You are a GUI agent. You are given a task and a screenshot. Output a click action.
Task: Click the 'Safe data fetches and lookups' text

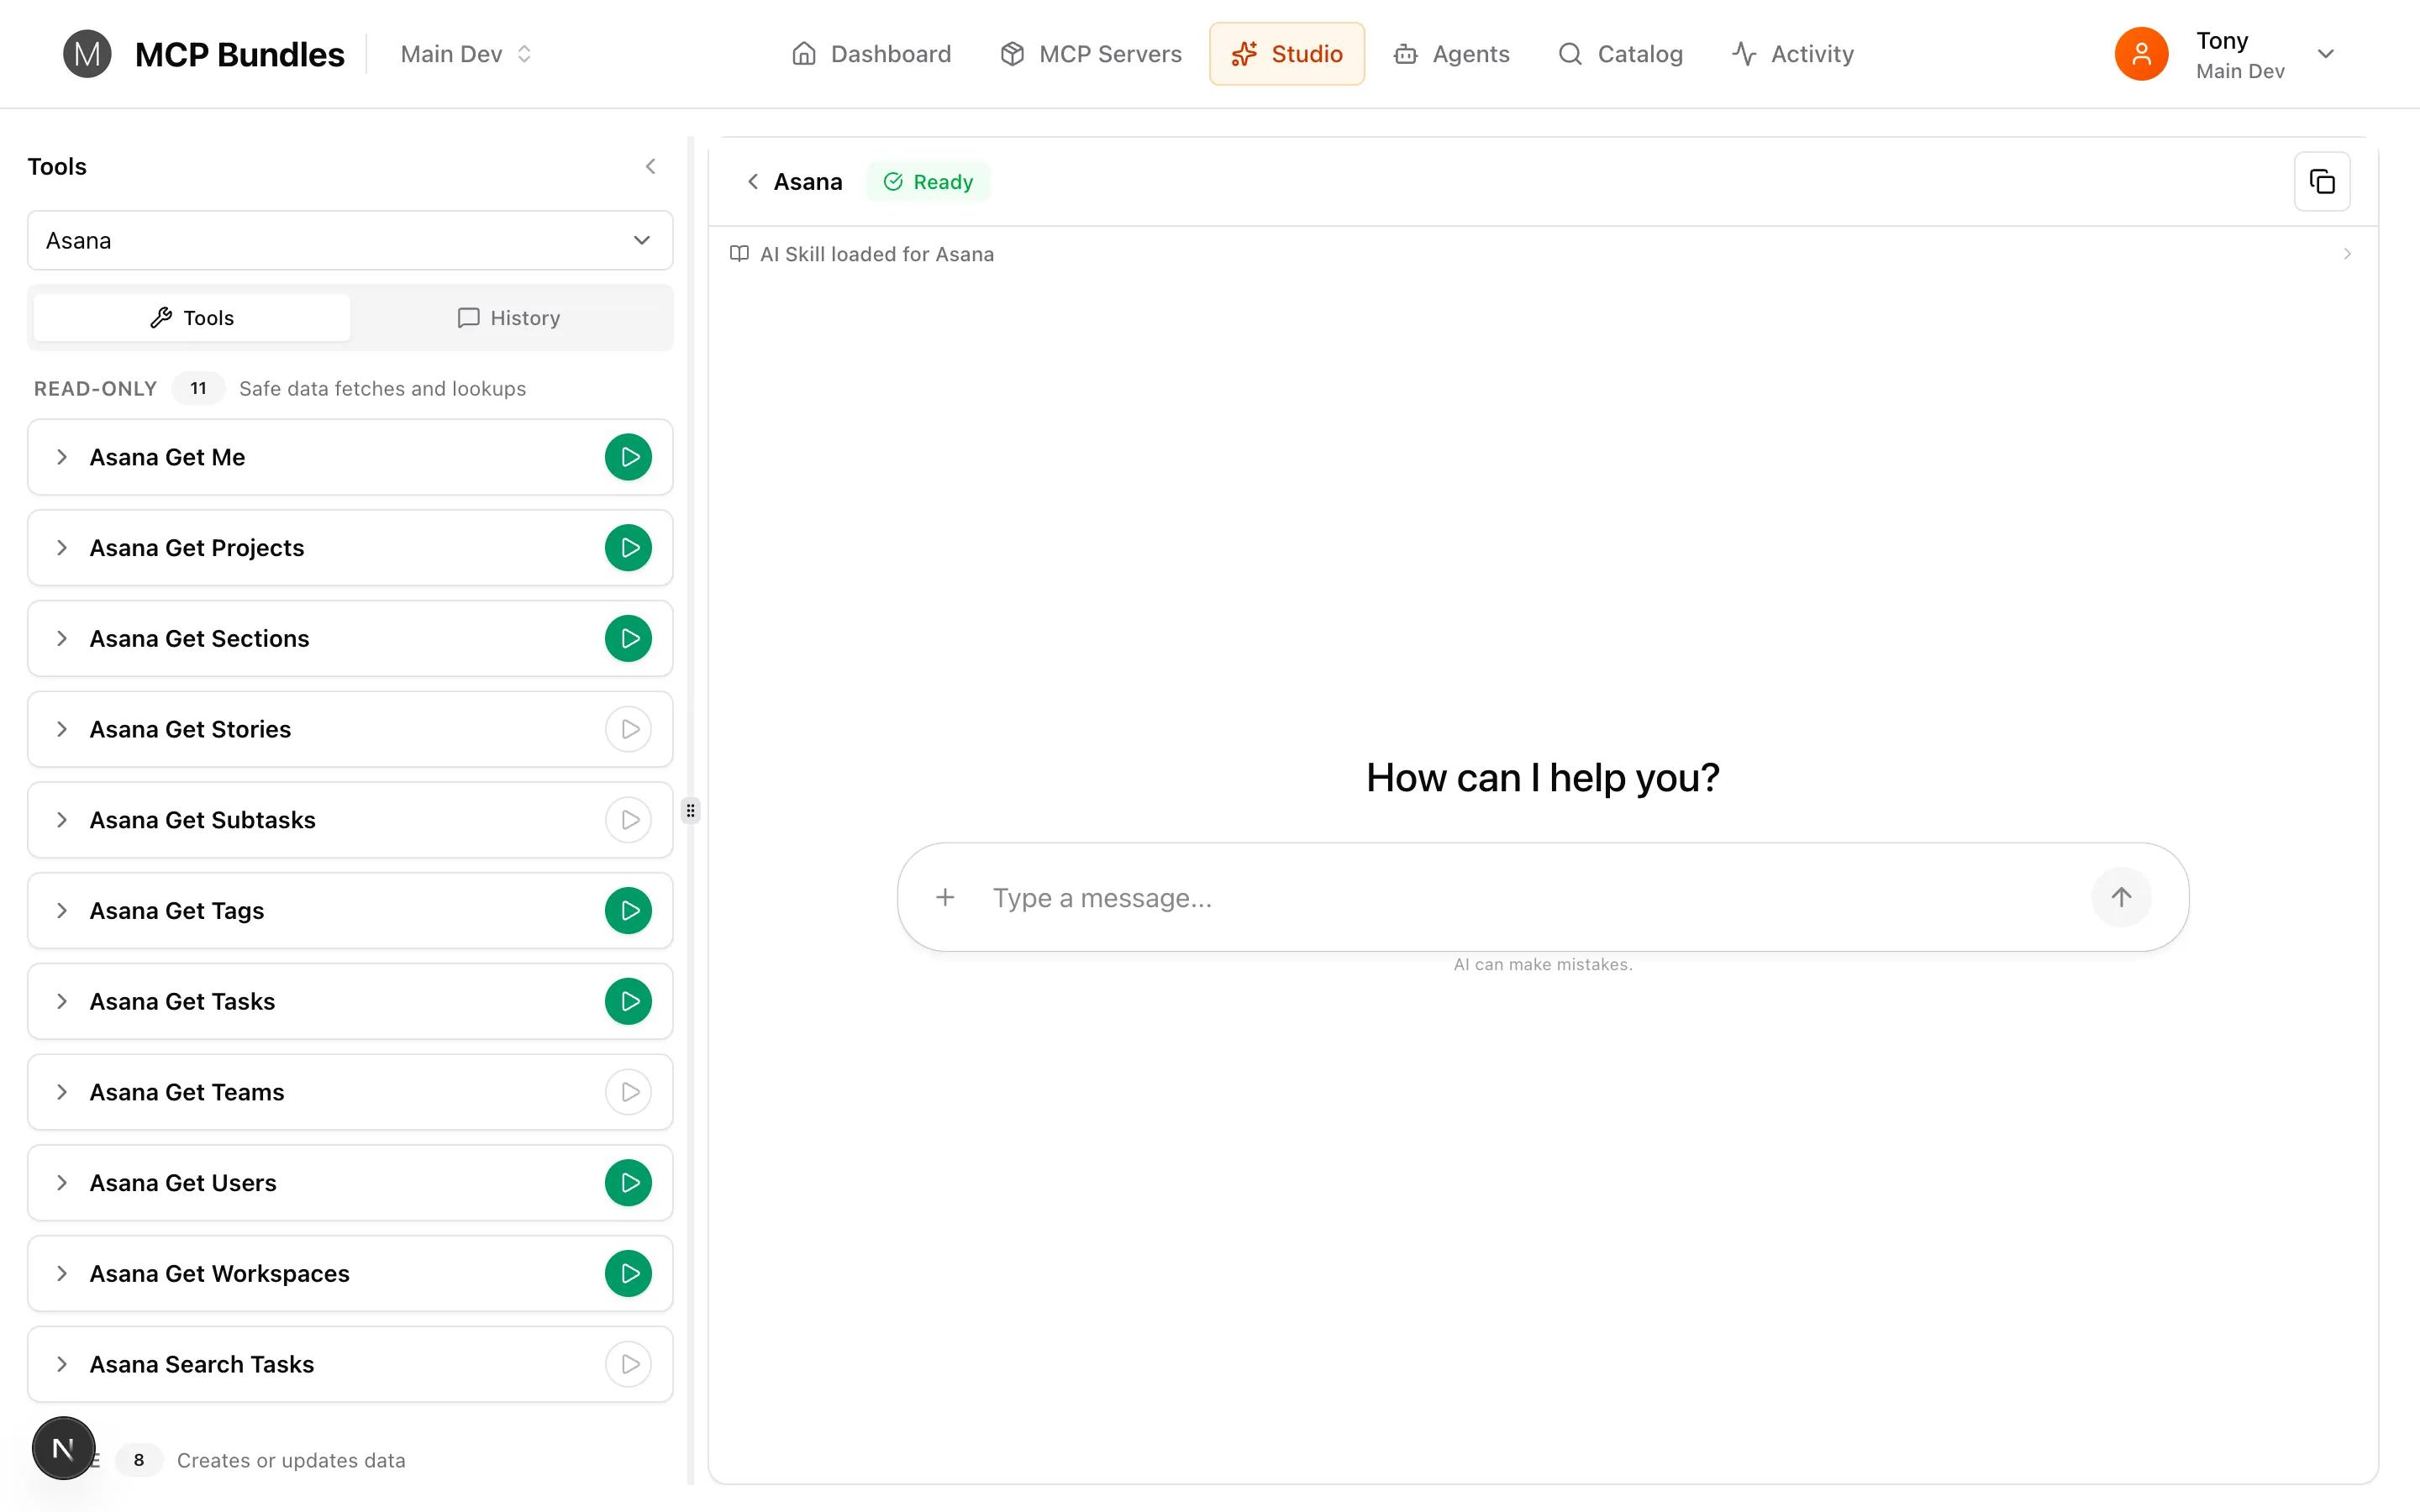click(x=382, y=389)
